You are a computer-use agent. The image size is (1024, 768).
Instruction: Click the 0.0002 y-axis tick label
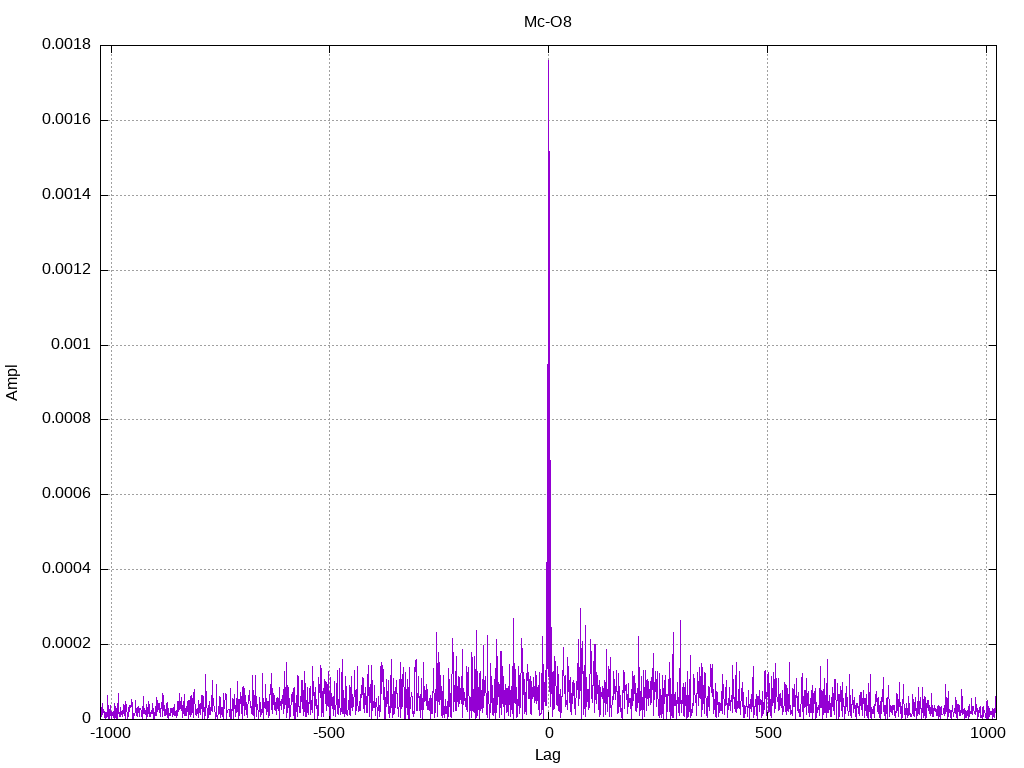click(66, 644)
